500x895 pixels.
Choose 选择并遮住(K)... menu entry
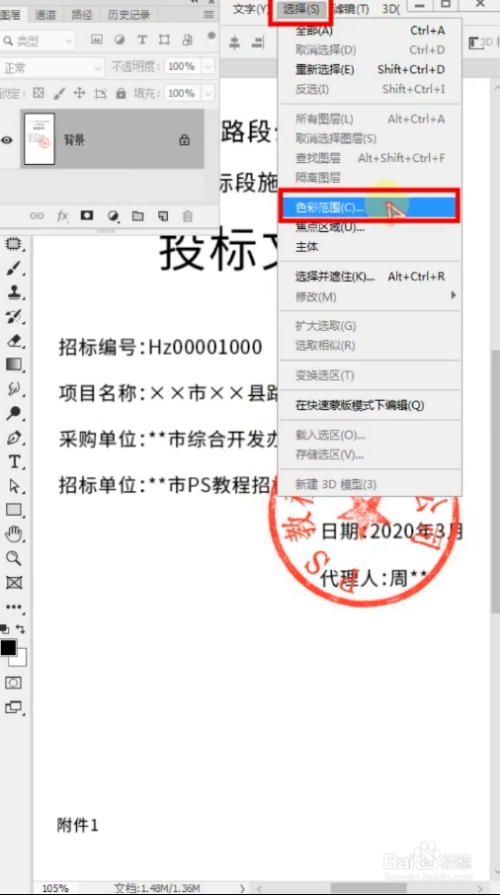370,277
